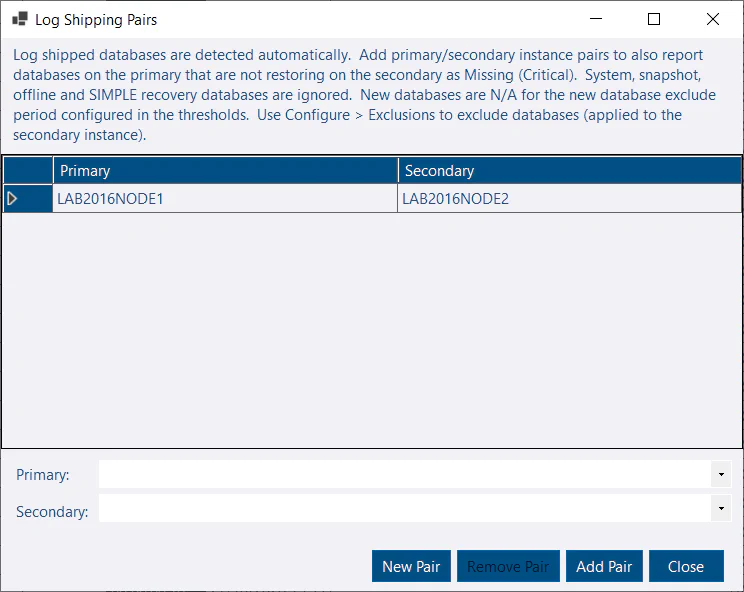
Task: Sort by the Secondary column header
Action: [569, 171]
